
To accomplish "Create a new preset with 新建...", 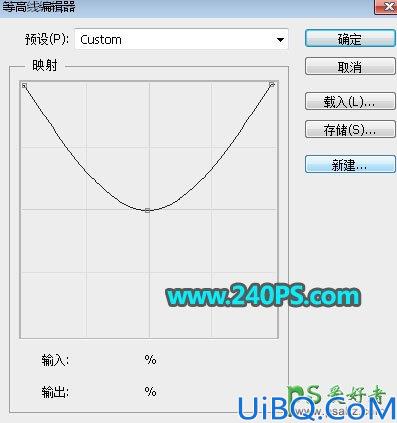I will [x=350, y=164].
